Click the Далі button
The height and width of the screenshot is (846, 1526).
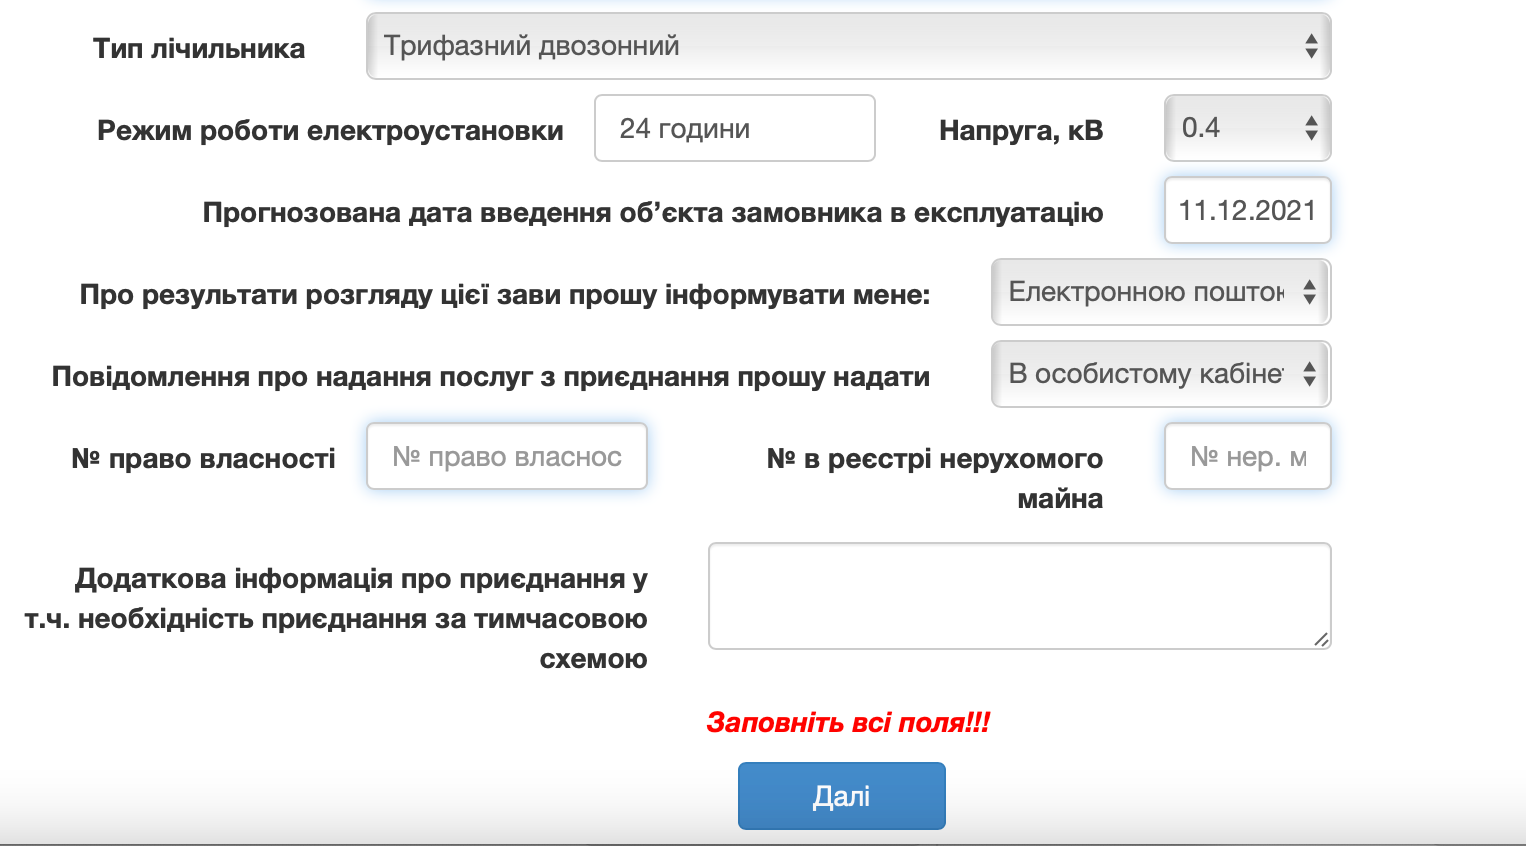(841, 796)
